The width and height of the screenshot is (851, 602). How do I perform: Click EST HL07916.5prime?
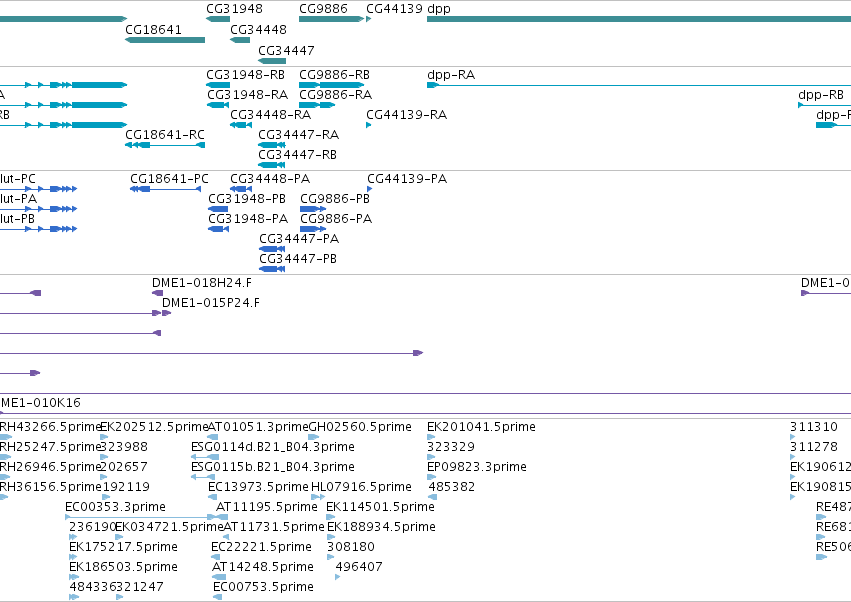361,487
